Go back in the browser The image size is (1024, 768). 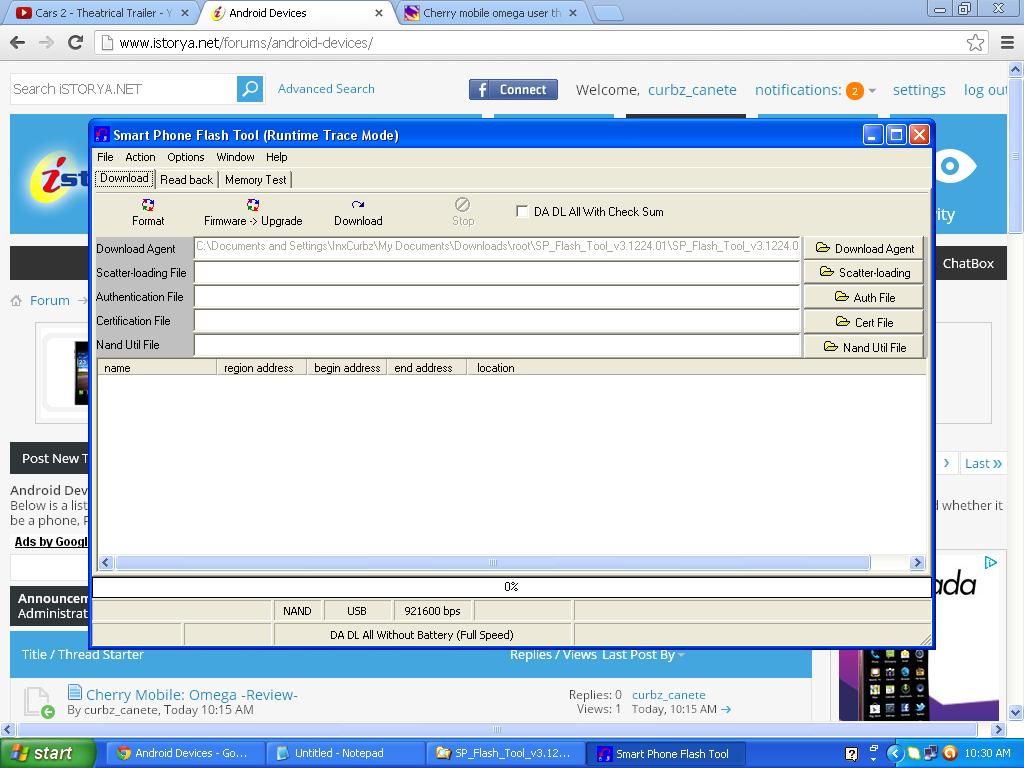18,43
